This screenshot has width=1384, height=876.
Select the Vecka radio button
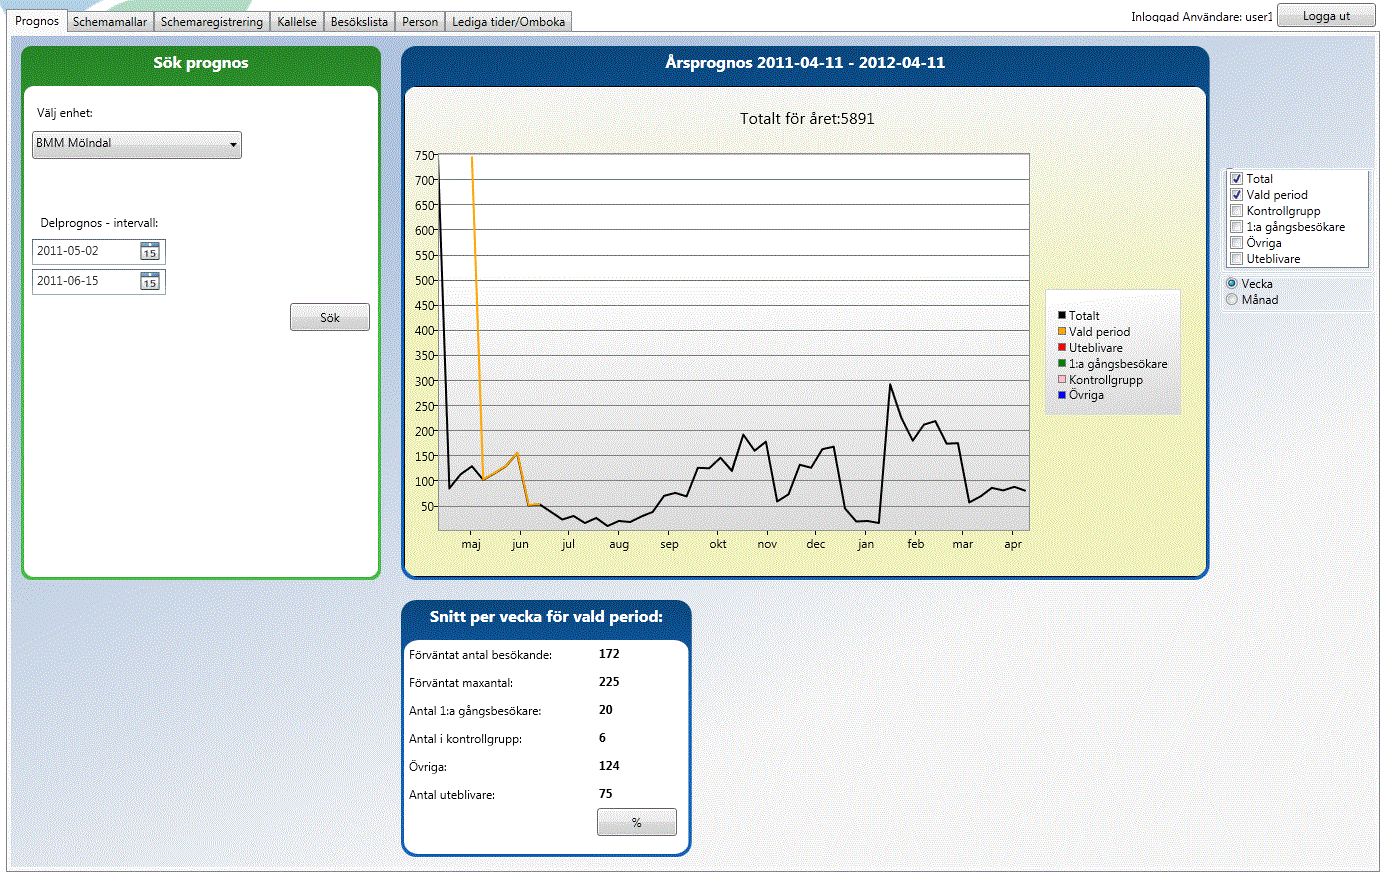coord(1232,284)
